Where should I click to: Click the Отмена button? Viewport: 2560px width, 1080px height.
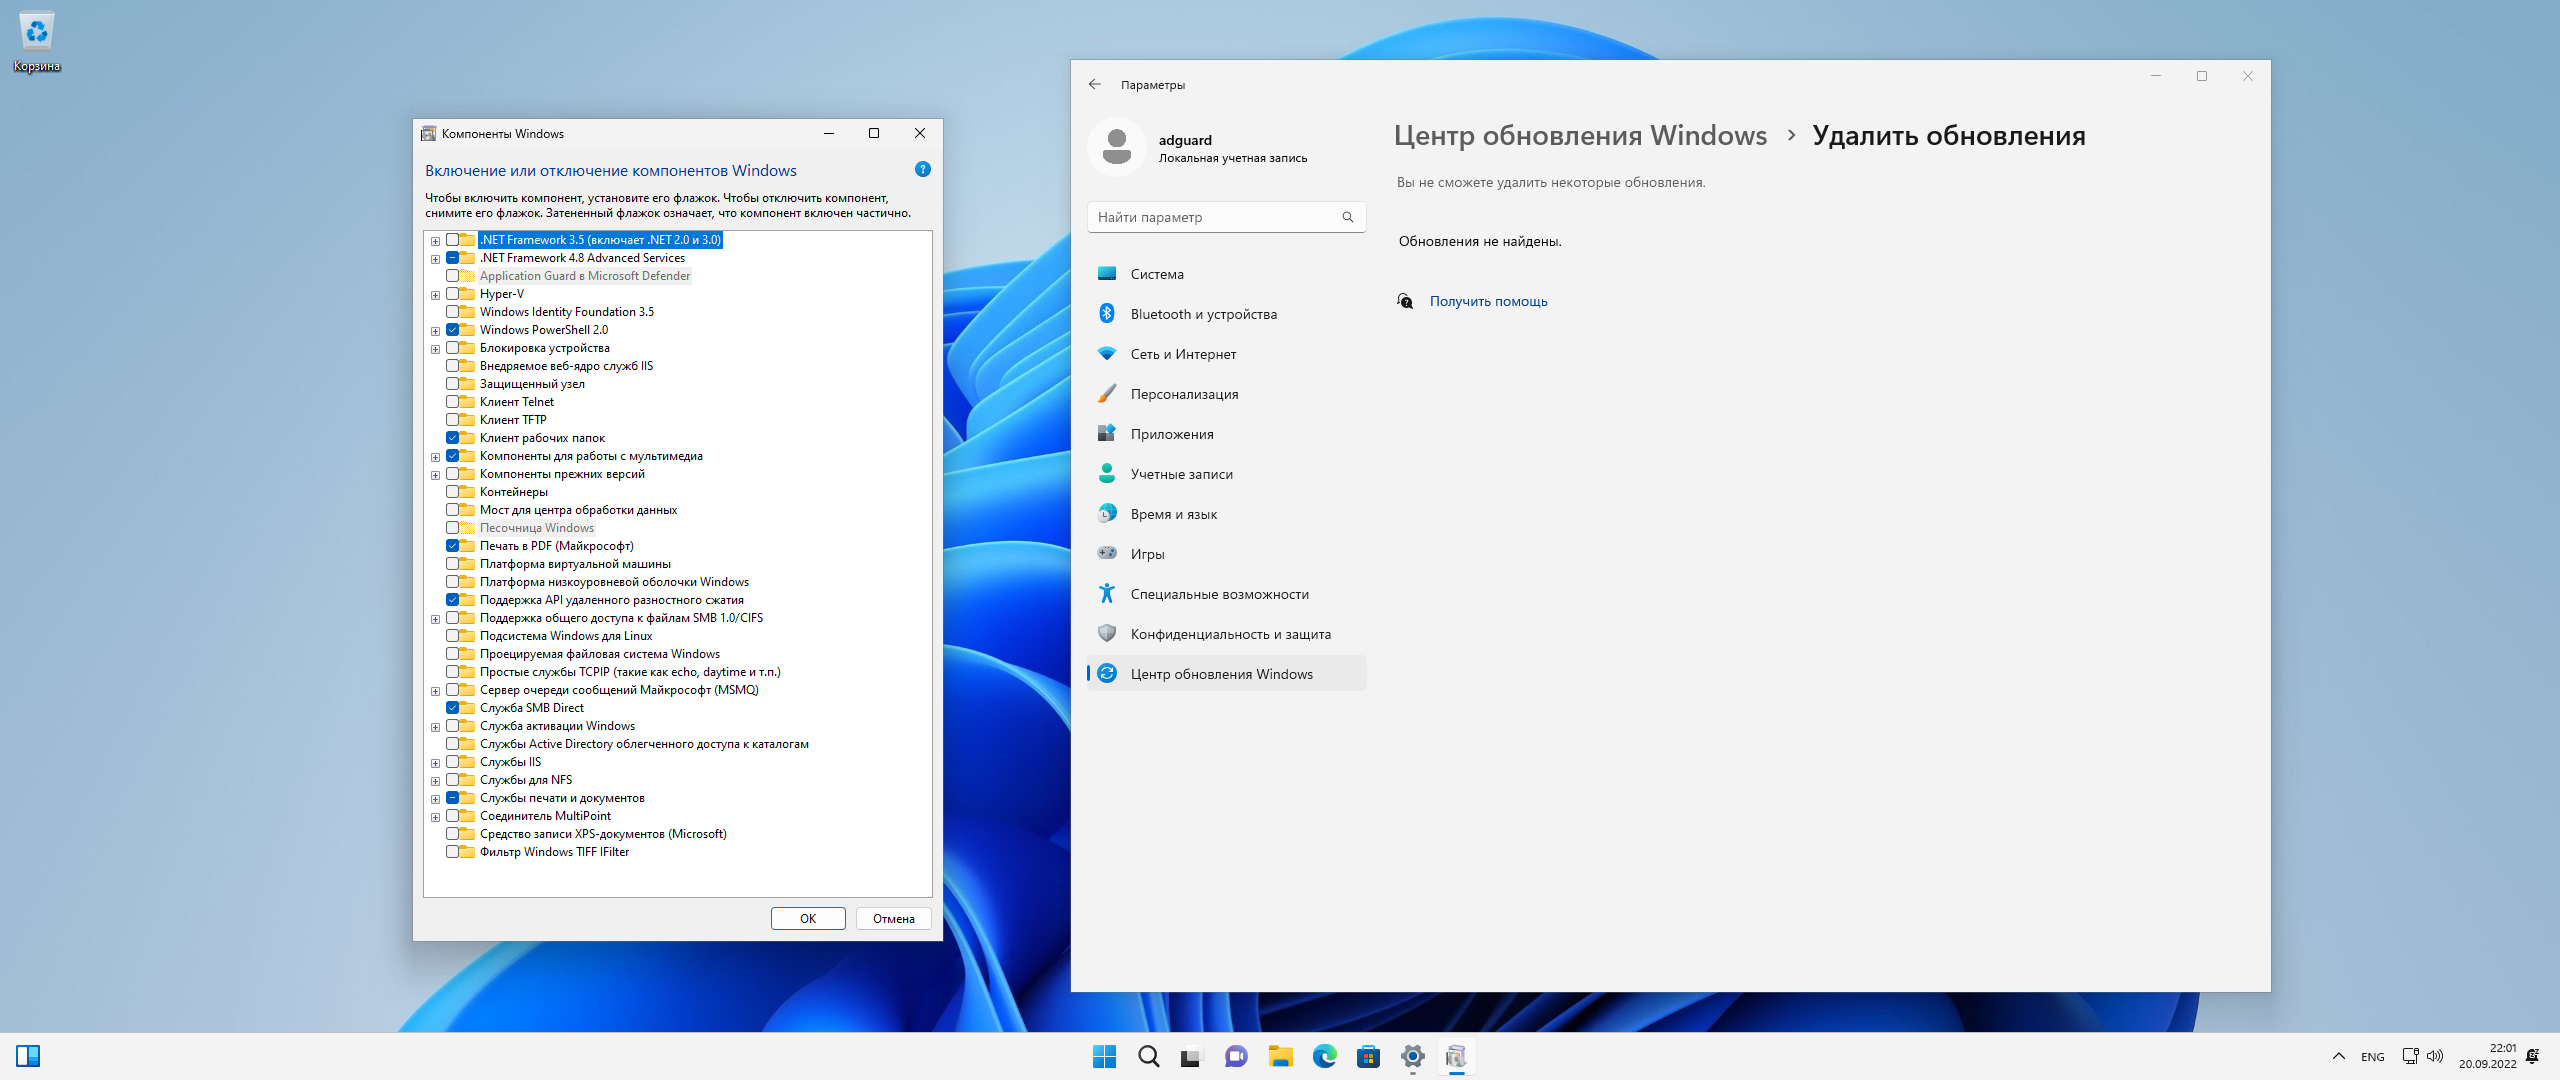click(893, 918)
